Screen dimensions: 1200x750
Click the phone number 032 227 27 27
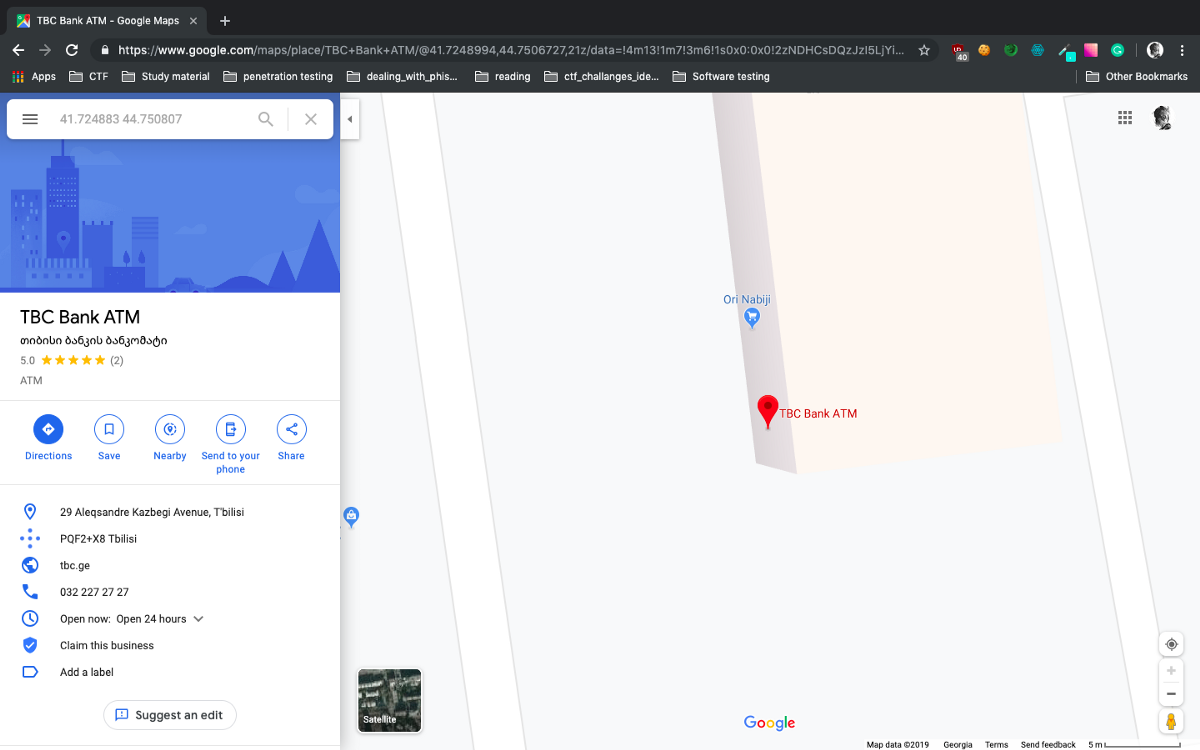click(94, 592)
